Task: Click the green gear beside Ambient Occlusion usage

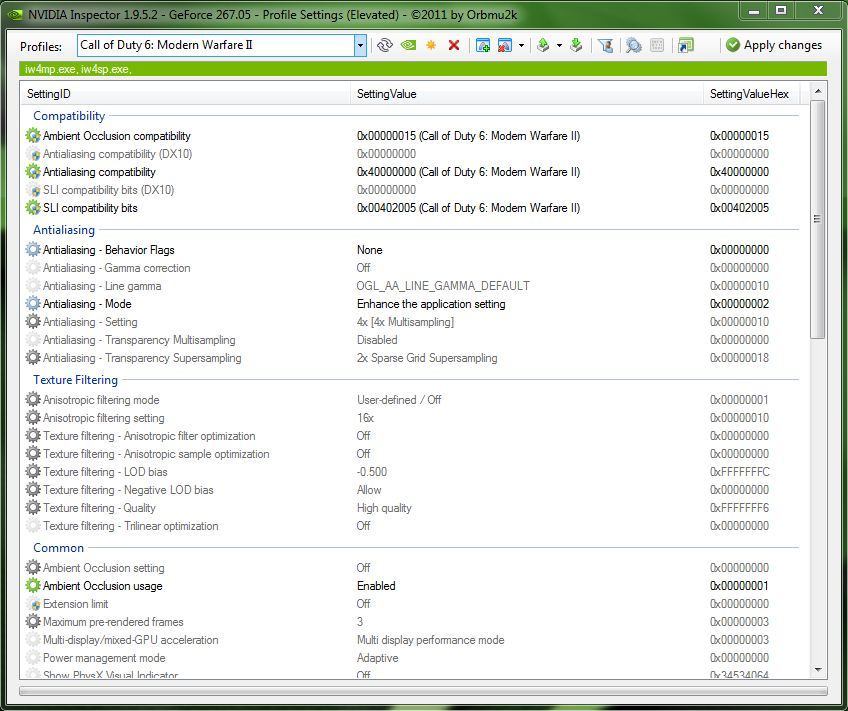Action: [33, 586]
